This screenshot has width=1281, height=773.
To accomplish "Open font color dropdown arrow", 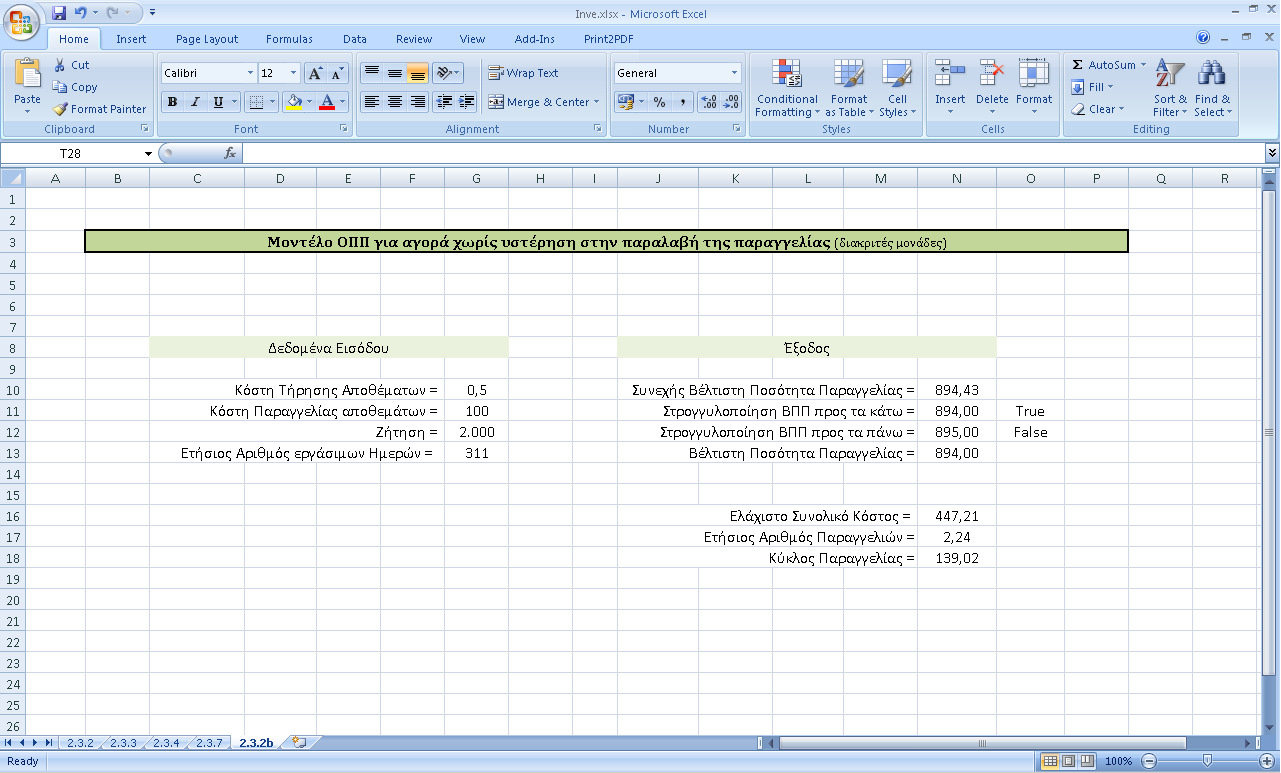I will click(x=342, y=102).
